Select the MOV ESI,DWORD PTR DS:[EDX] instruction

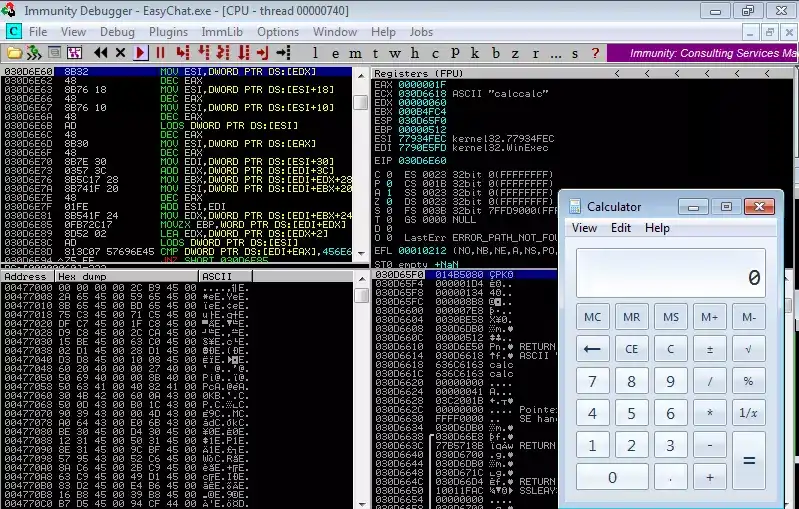[x=238, y=72]
